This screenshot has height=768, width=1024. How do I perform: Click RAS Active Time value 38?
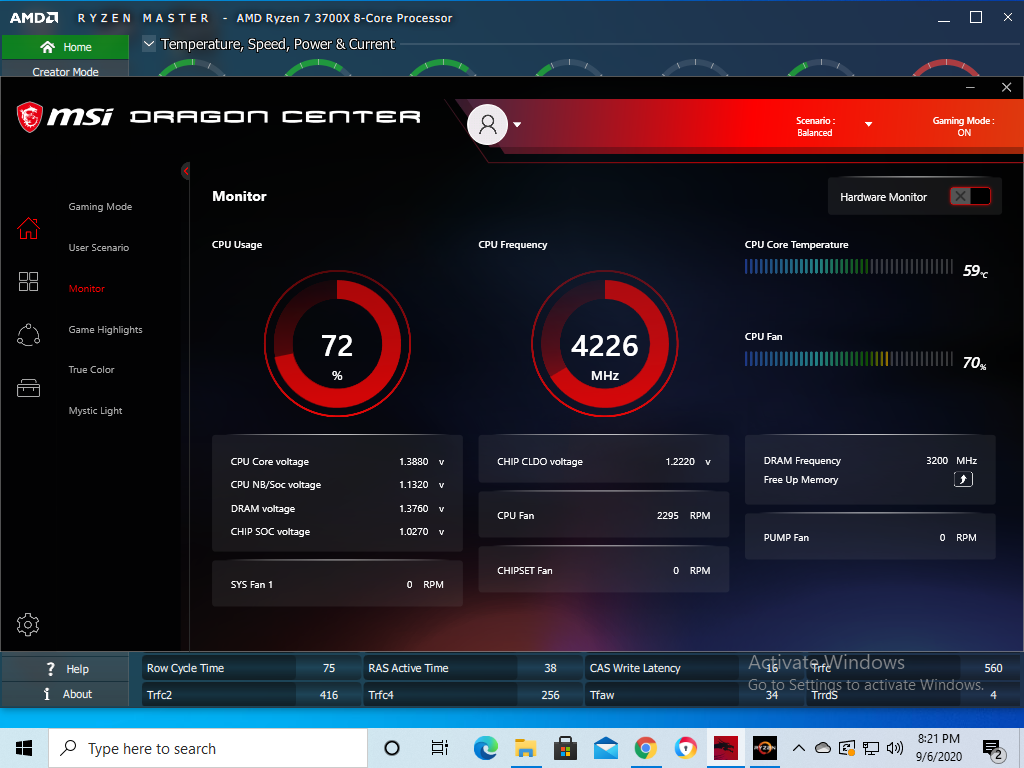(550, 668)
